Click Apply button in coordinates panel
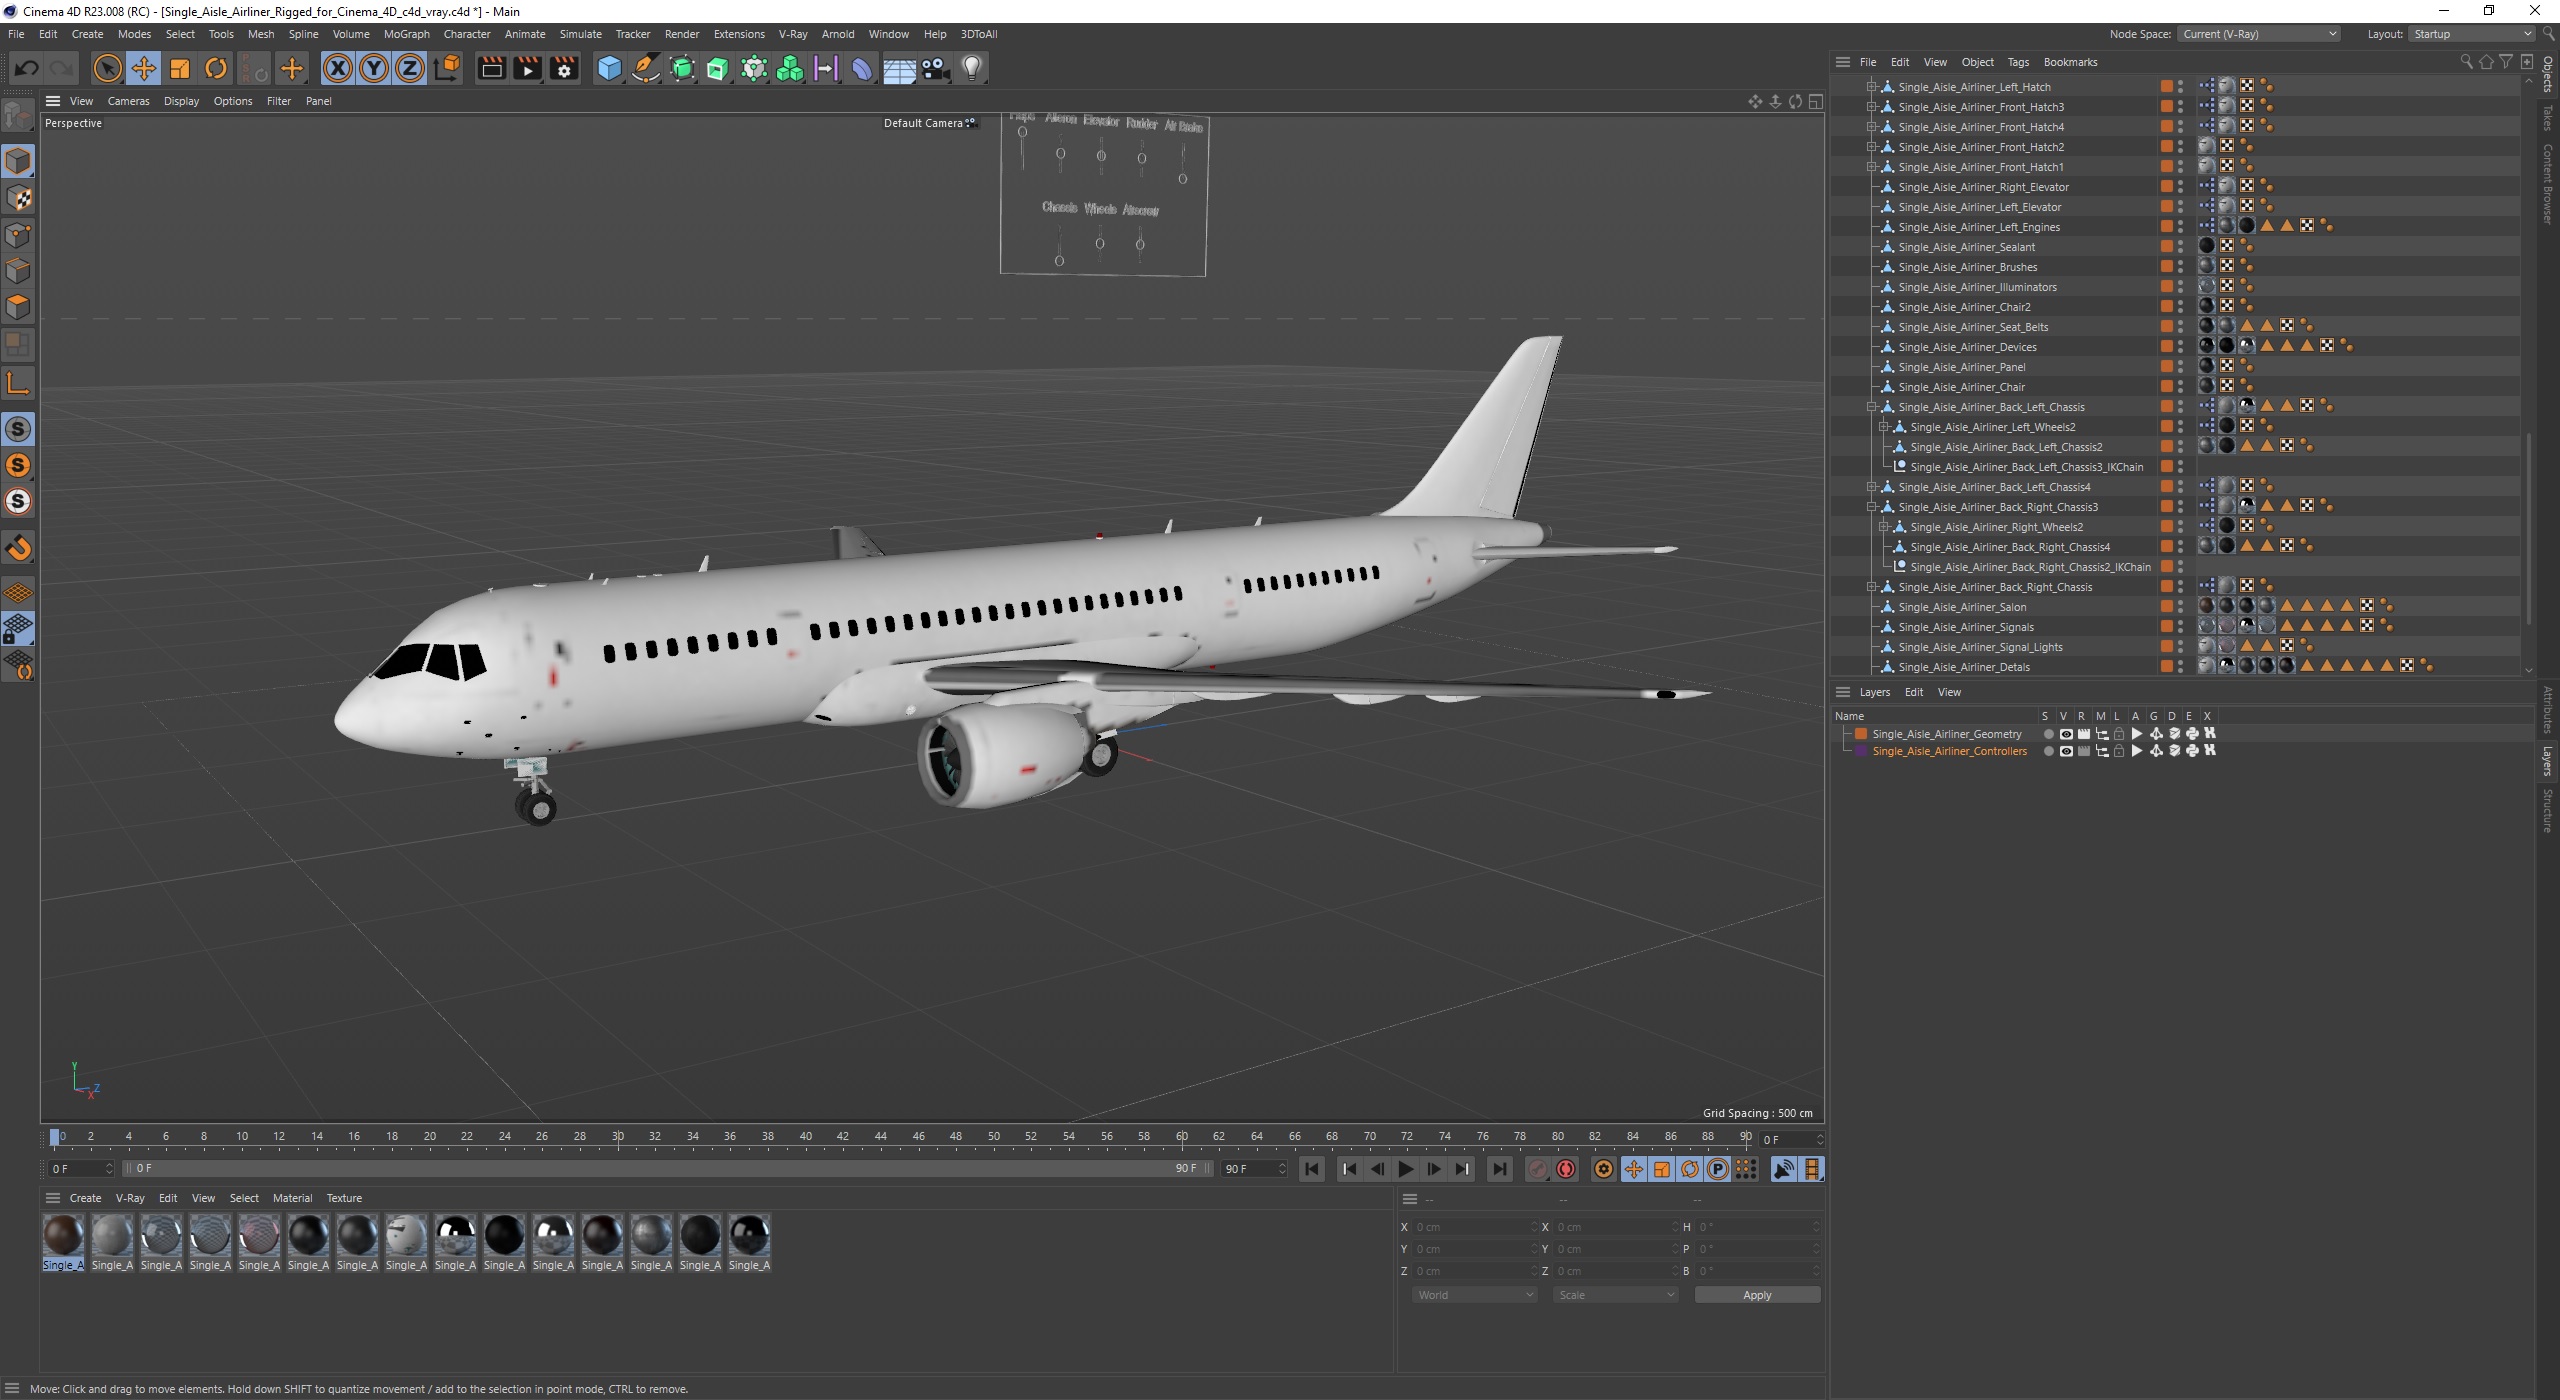Viewport: 2560px width, 1400px height. [x=1757, y=1295]
